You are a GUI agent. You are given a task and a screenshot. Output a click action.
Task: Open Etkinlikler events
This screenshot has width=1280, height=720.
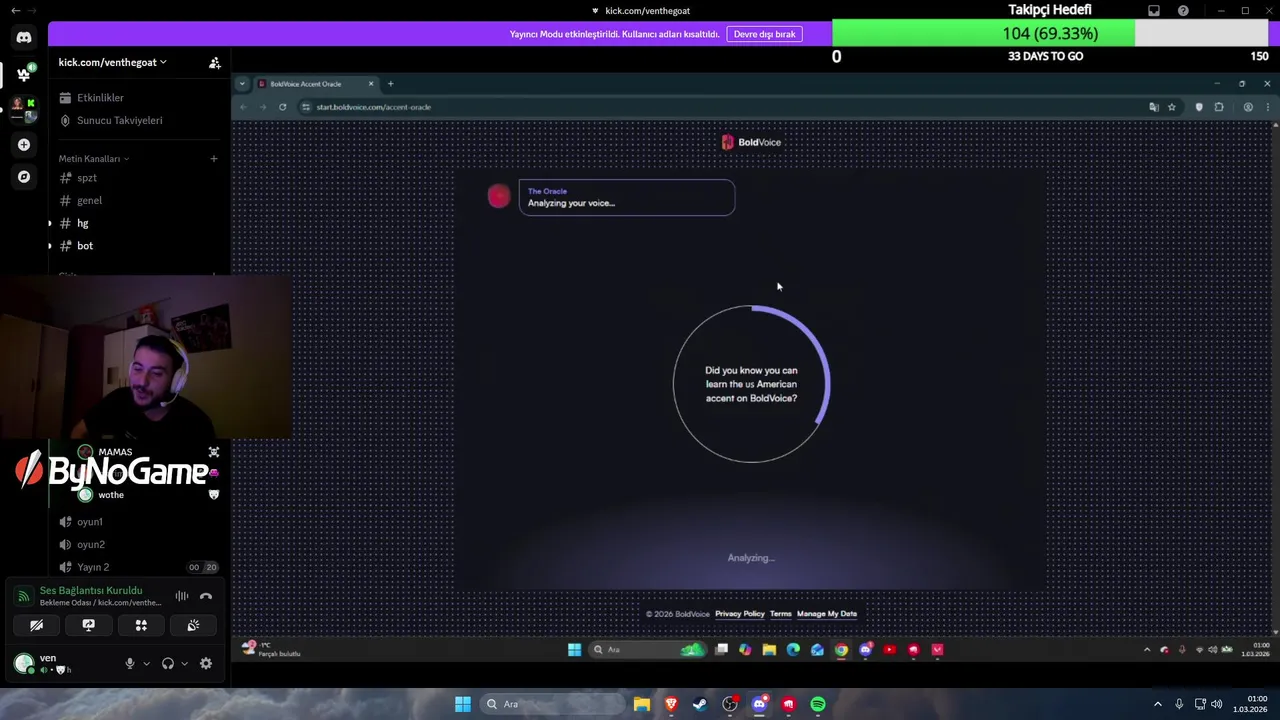(x=100, y=98)
